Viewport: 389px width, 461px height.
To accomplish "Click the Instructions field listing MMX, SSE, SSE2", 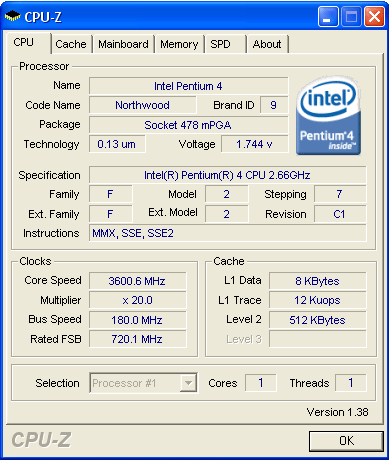I will click(227, 233).
